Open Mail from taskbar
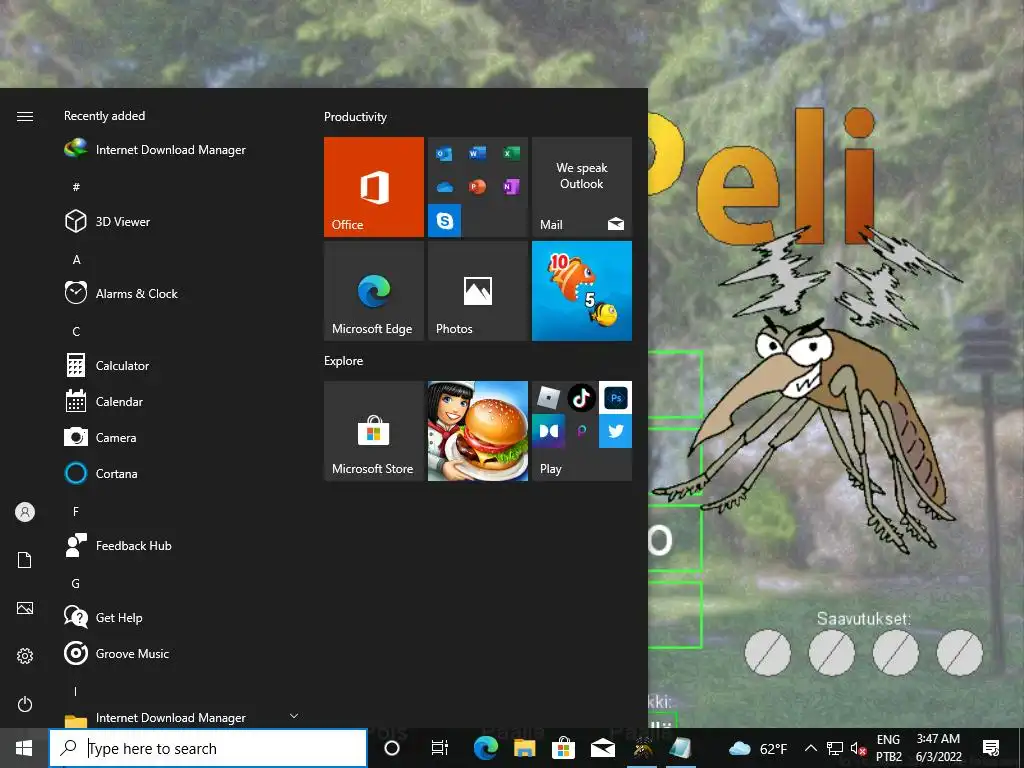 tap(602, 748)
